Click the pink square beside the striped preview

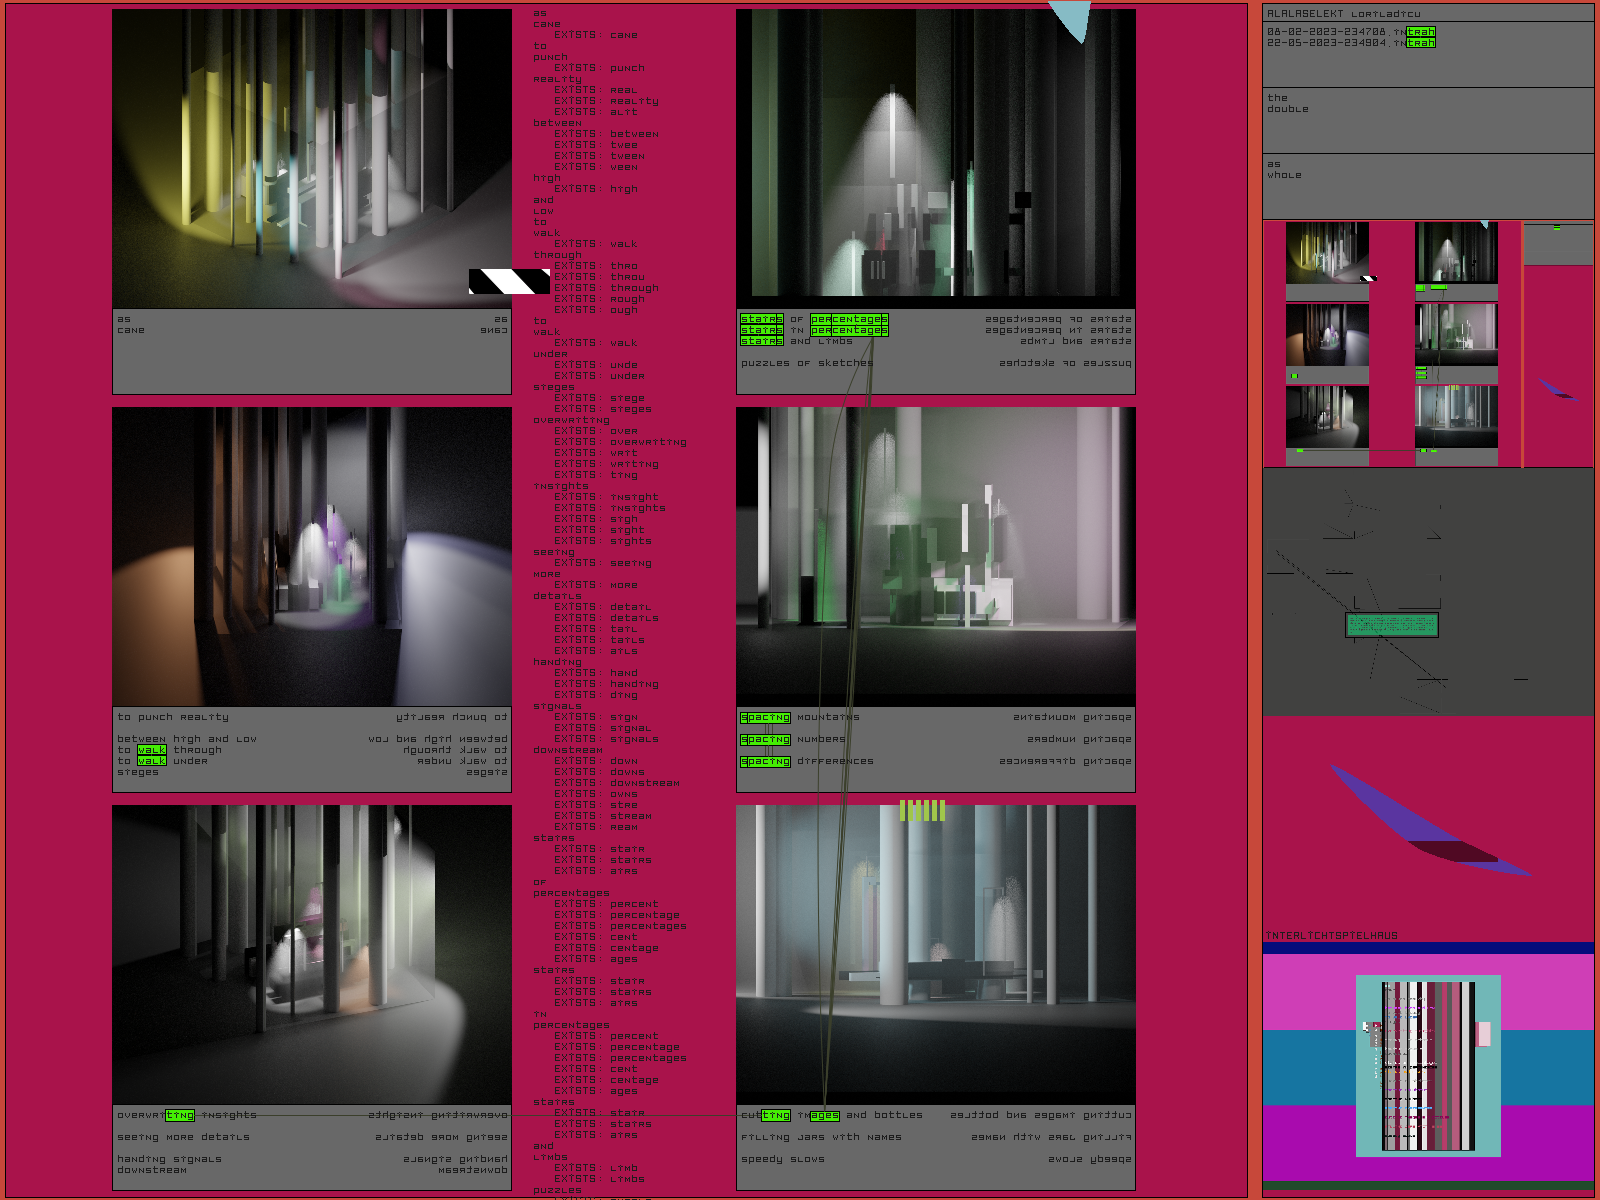coord(1484,1033)
